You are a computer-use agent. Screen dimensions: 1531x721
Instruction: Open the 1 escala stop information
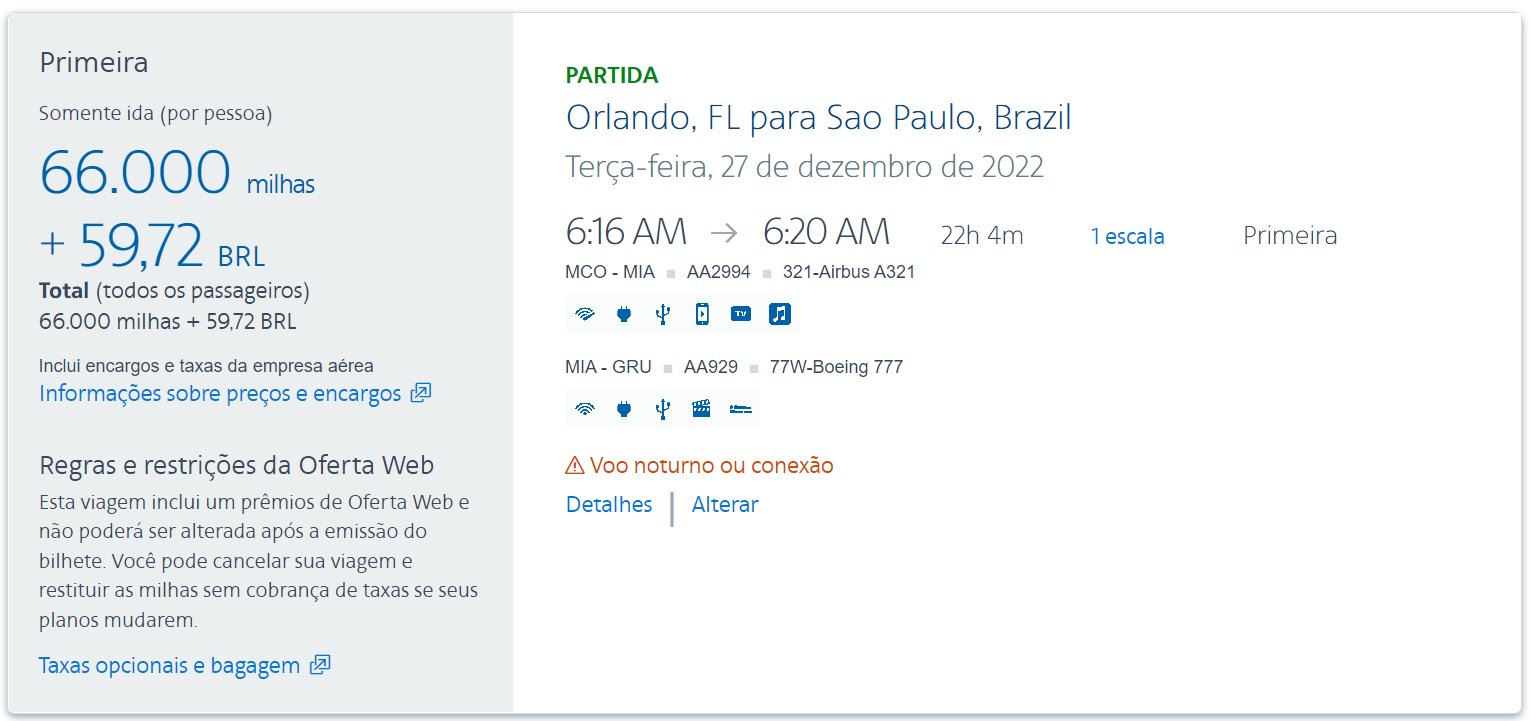(x=1128, y=237)
